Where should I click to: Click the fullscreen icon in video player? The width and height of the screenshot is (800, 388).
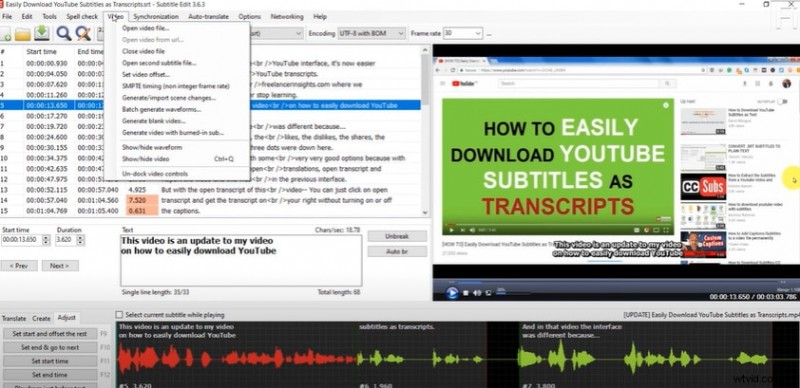pos(488,293)
